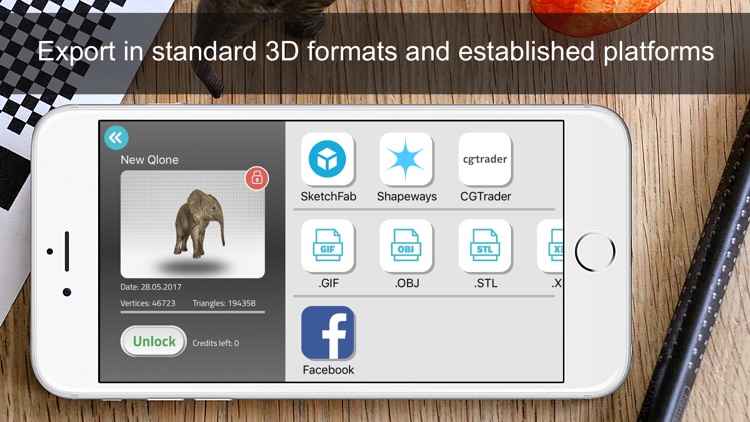Tap the 'Vertices: 46723' text
Viewport: 750px width, 422px height.
(x=148, y=303)
